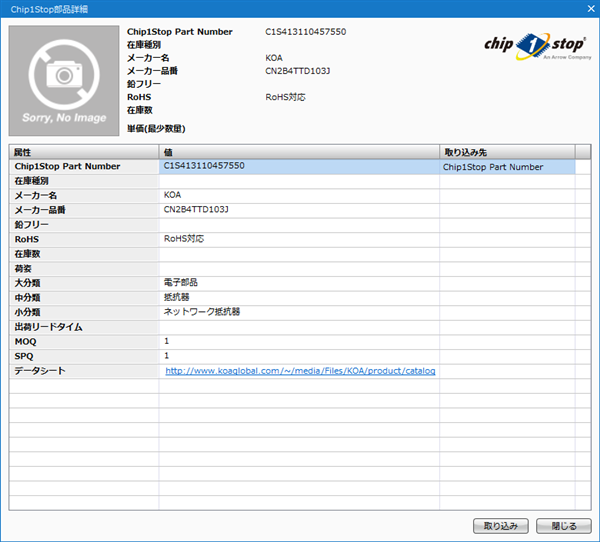Click header CN2B4TTD103J maker part number
This screenshot has height=542, width=600.
coord(298,71)
